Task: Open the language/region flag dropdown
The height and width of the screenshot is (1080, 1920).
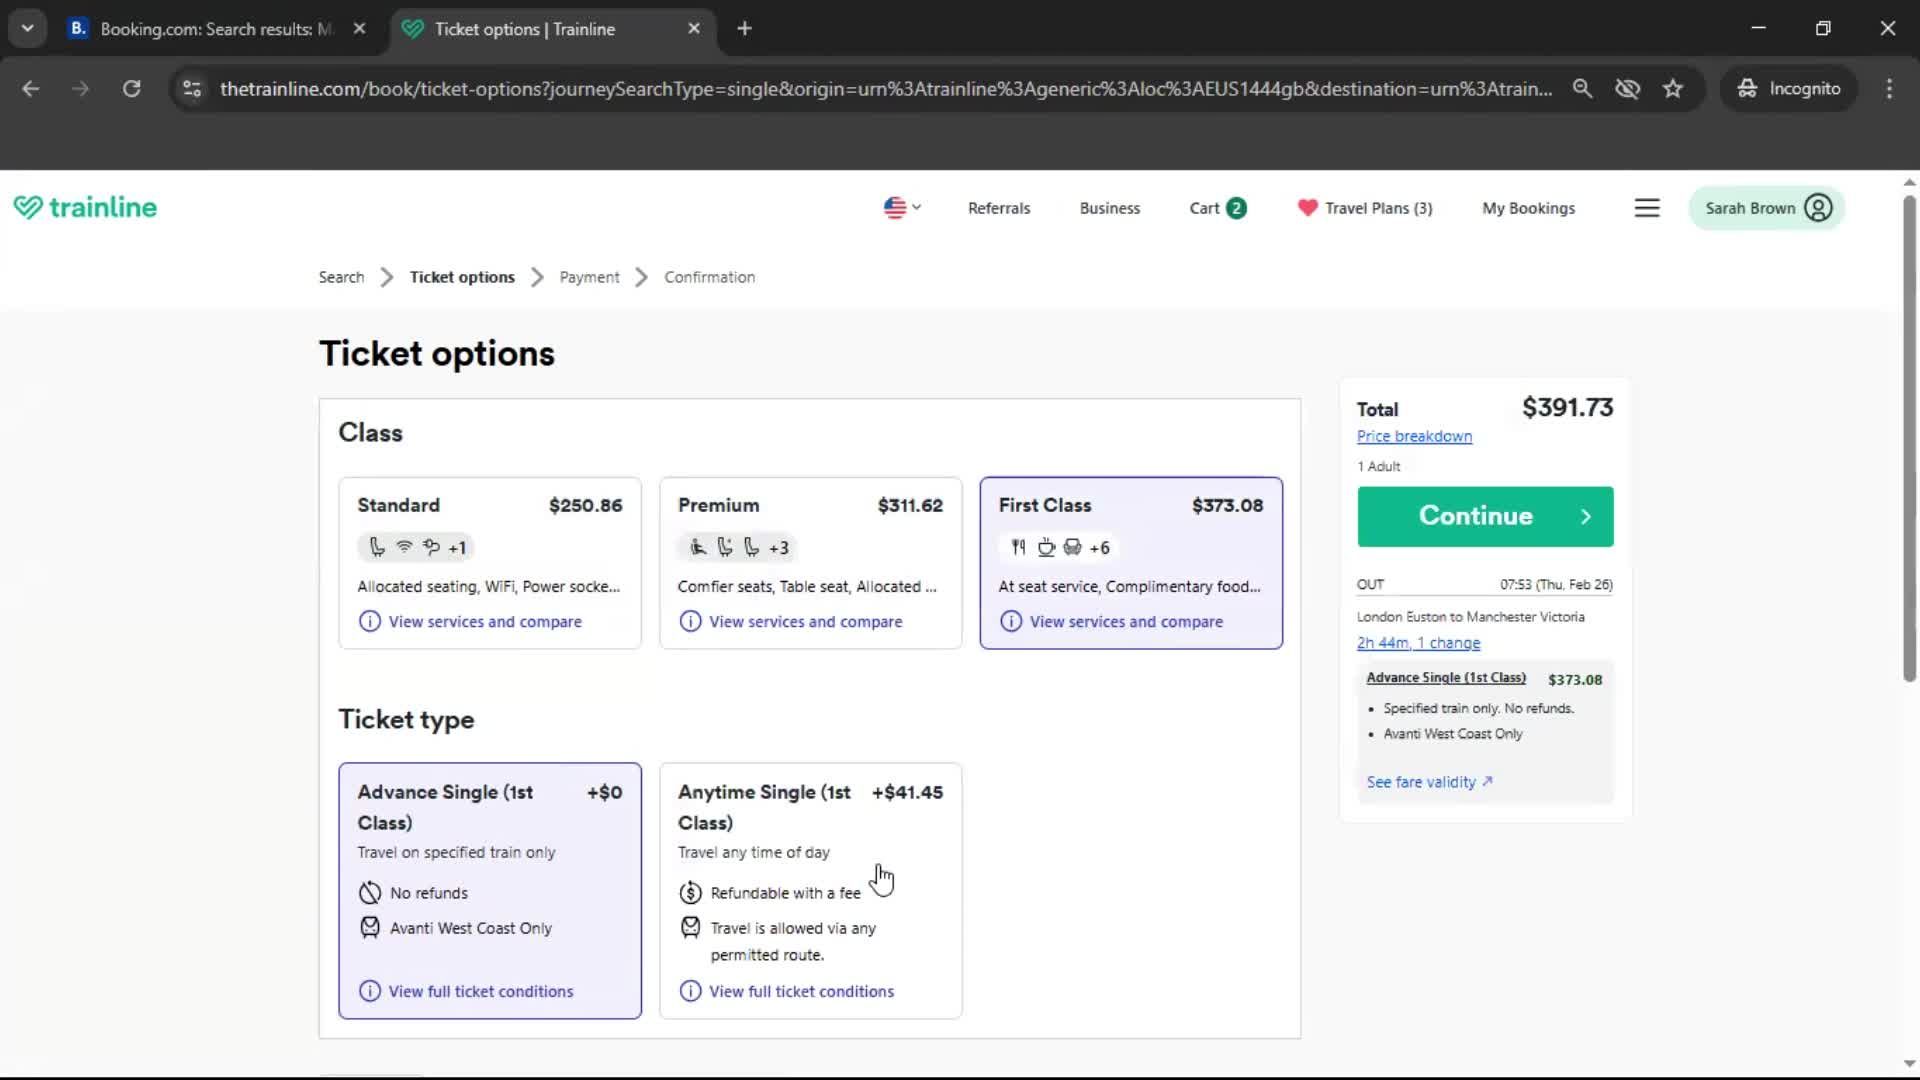Action: click(901, 208)
